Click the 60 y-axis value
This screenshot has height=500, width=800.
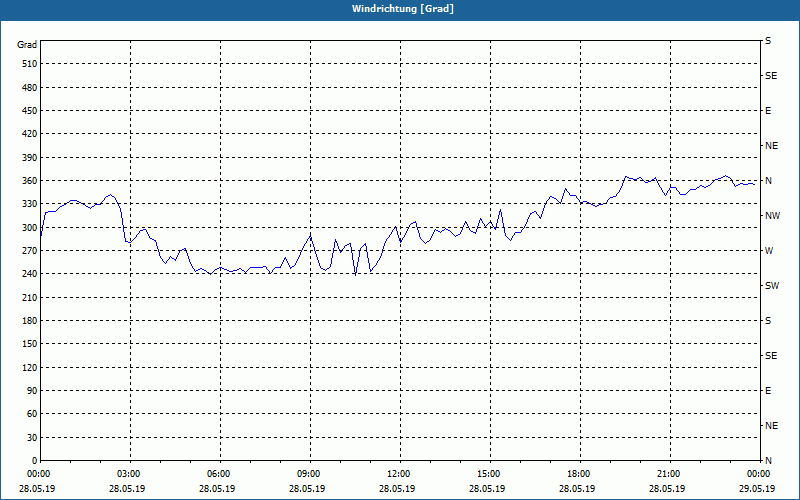click(x=32, y=414)
